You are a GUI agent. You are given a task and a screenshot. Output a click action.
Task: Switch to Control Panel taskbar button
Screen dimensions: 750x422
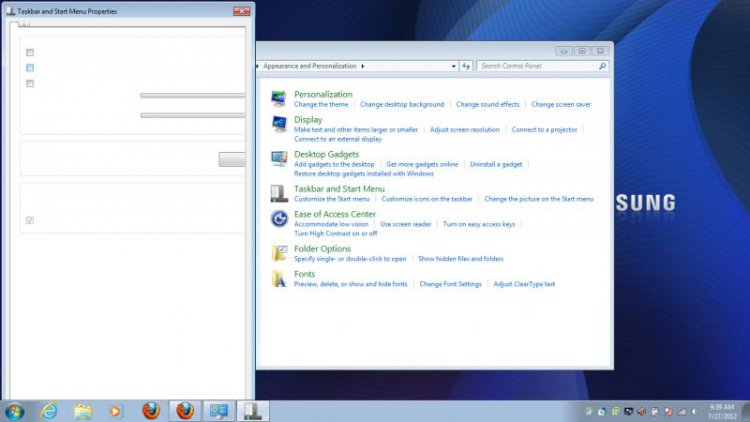point(219,411)
